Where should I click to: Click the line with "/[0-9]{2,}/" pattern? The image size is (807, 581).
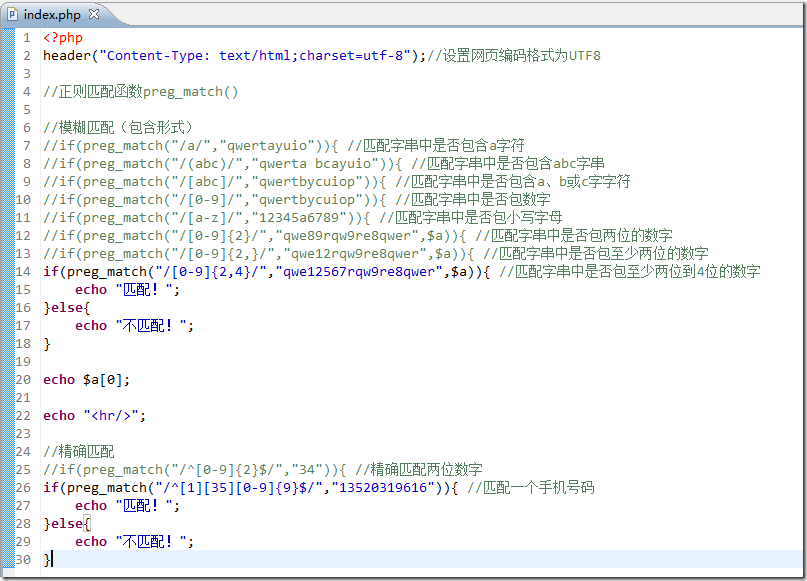[376, 254]
